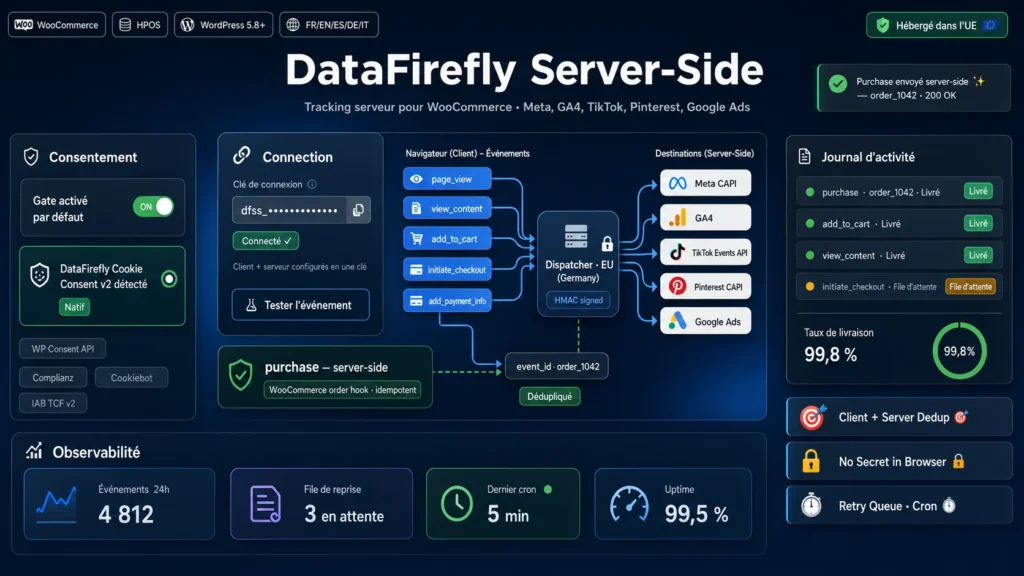This screenshot has height=576, width=1024.
Task: Click the Natif badge
Action: [x=74, y=307]
